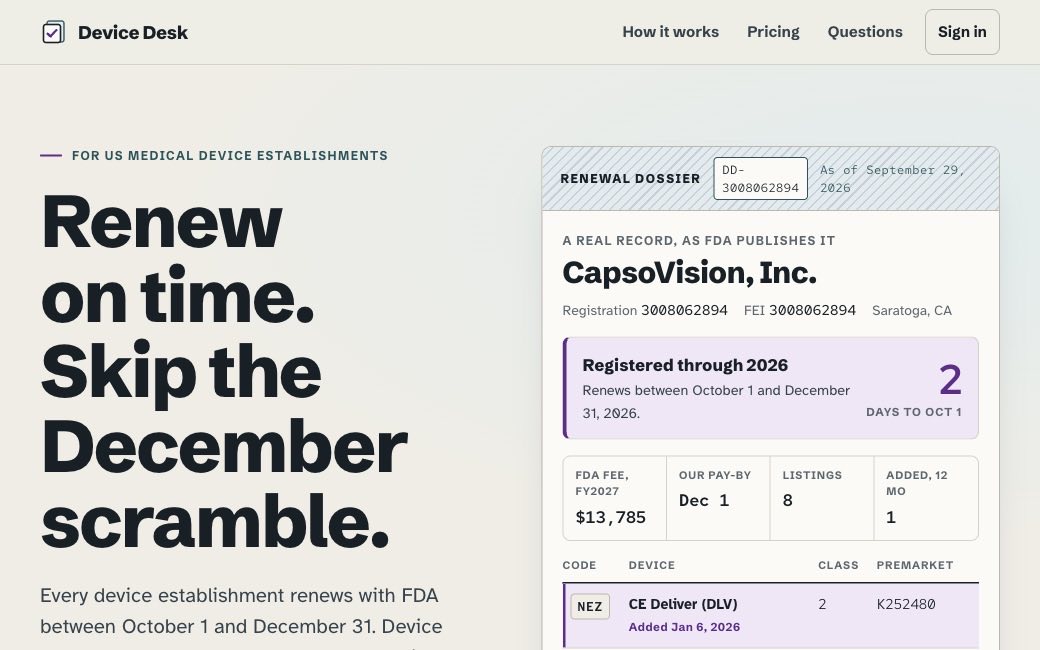Viewport: 1040px width, 650px height.
Task: Open premarket number K252480
Action: (905, 604)
